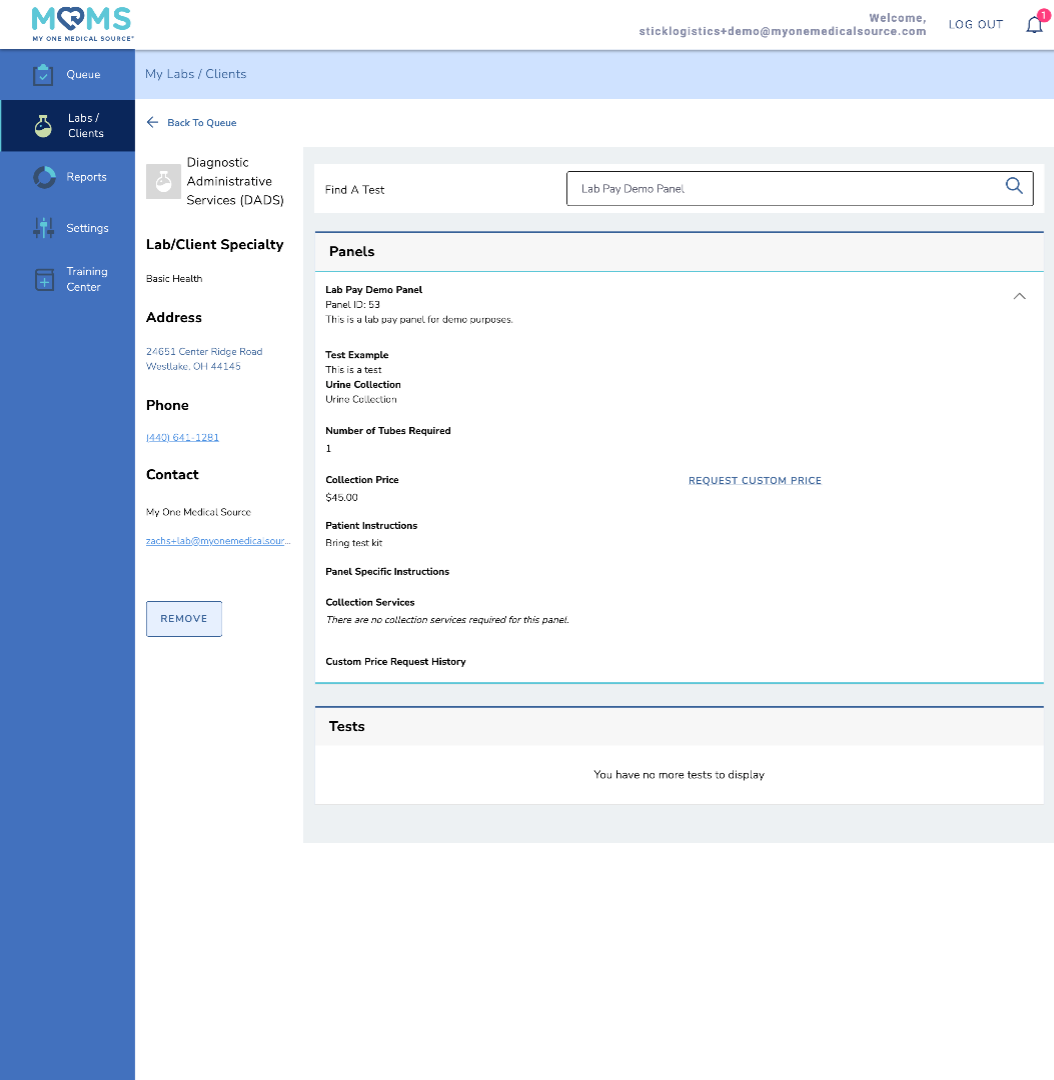Open the Training Center menu item

(87, 280)
